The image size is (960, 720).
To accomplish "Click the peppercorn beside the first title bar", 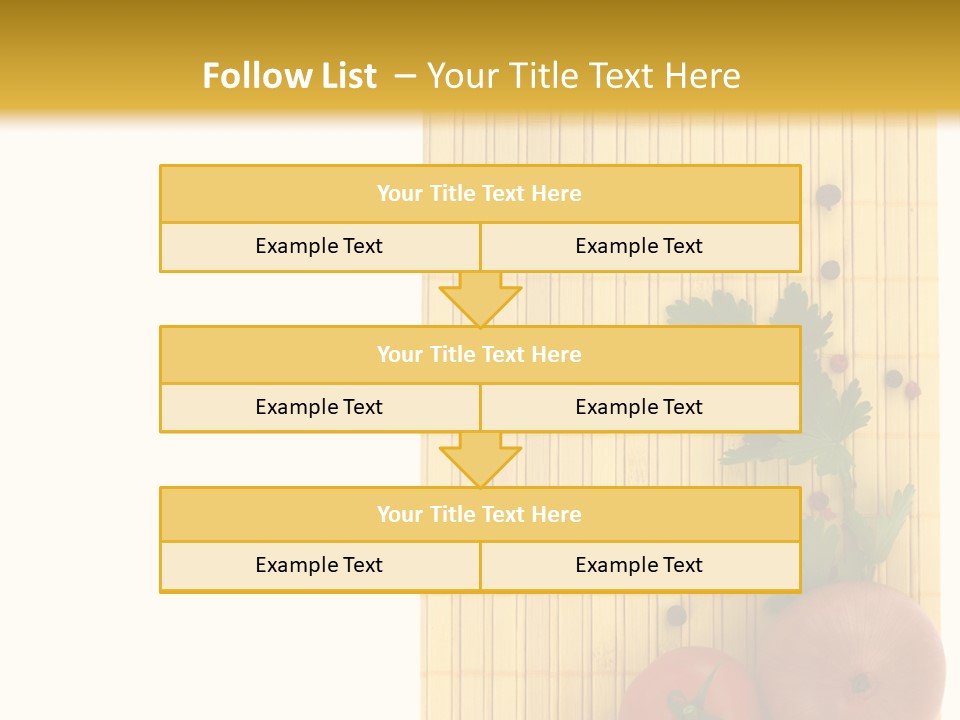I will tap(828, 197).
